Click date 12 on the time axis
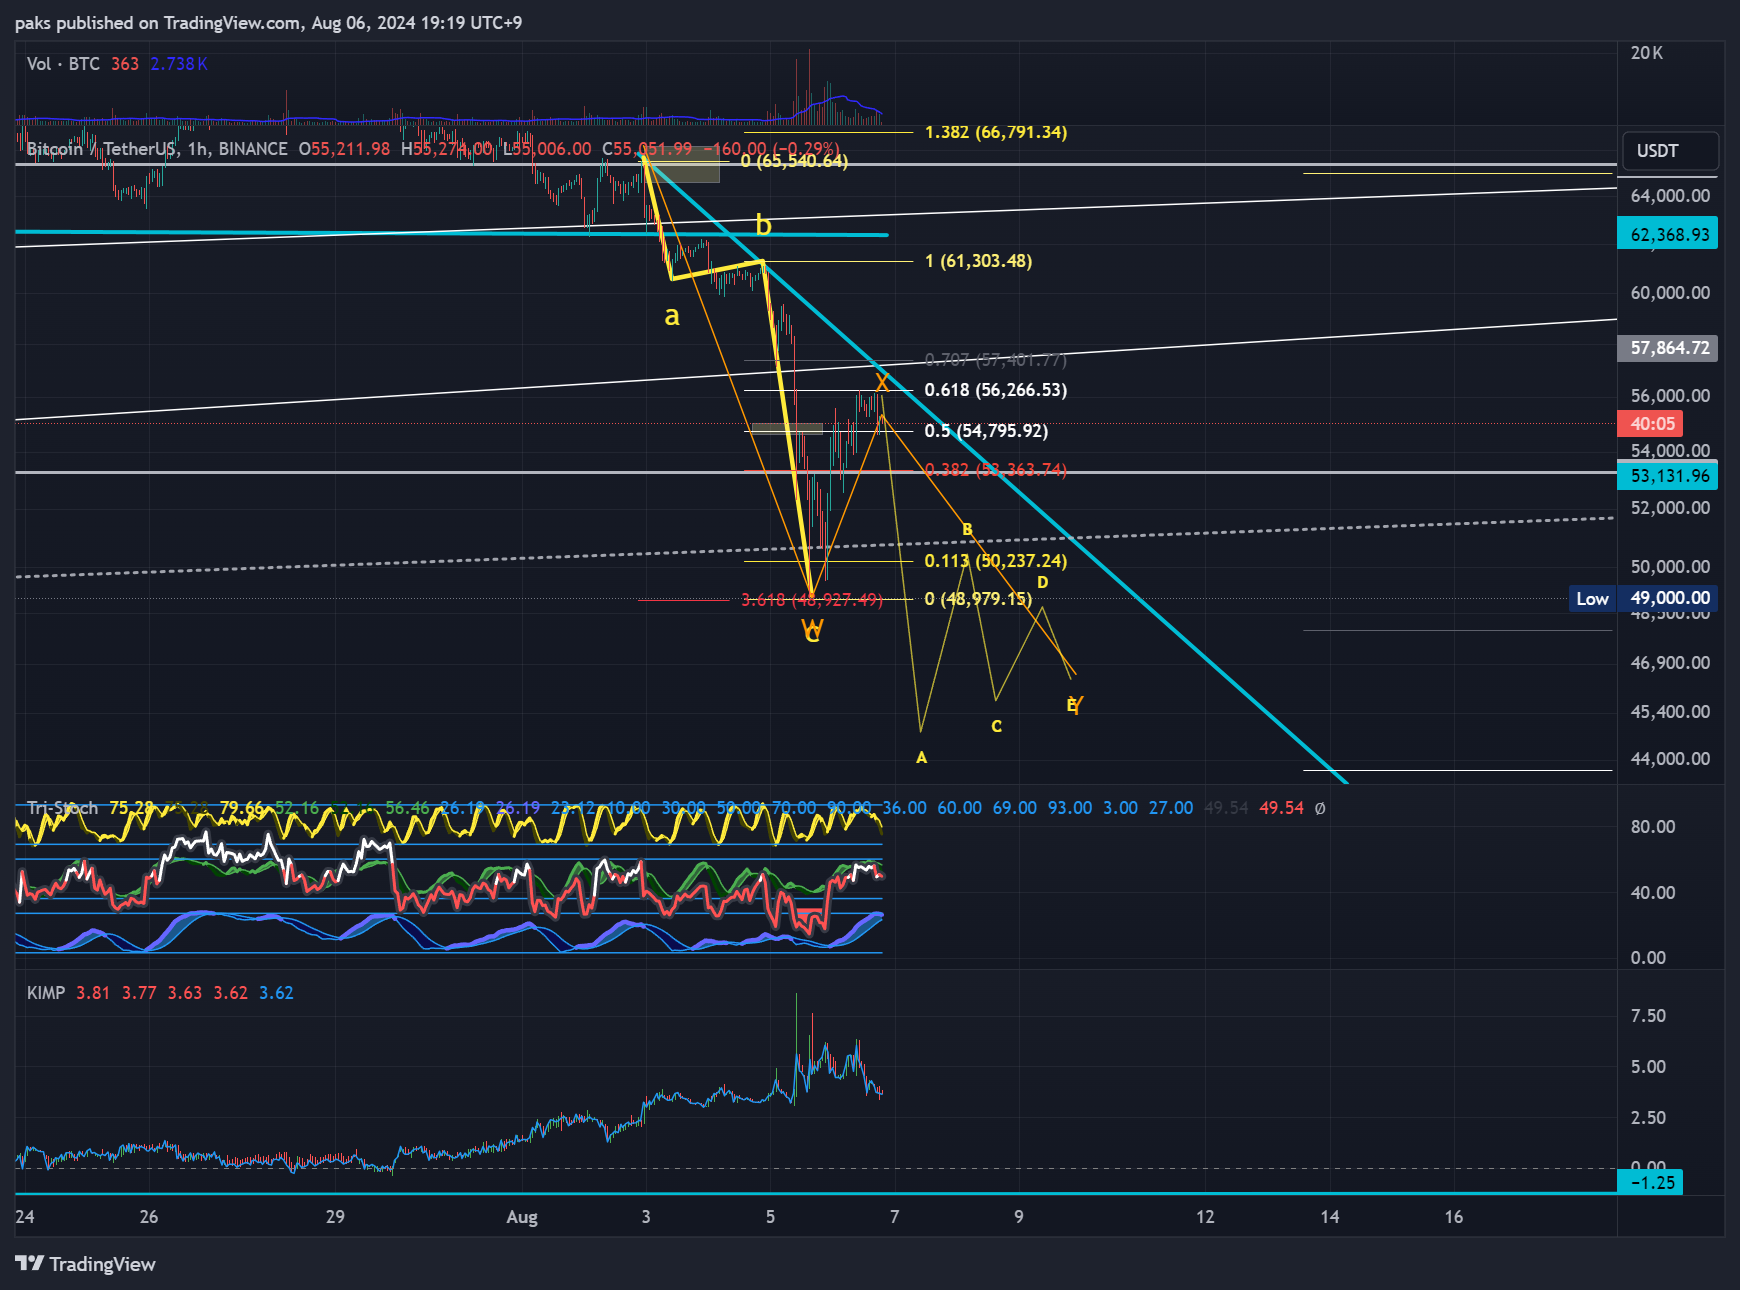 [1205, 1217]
